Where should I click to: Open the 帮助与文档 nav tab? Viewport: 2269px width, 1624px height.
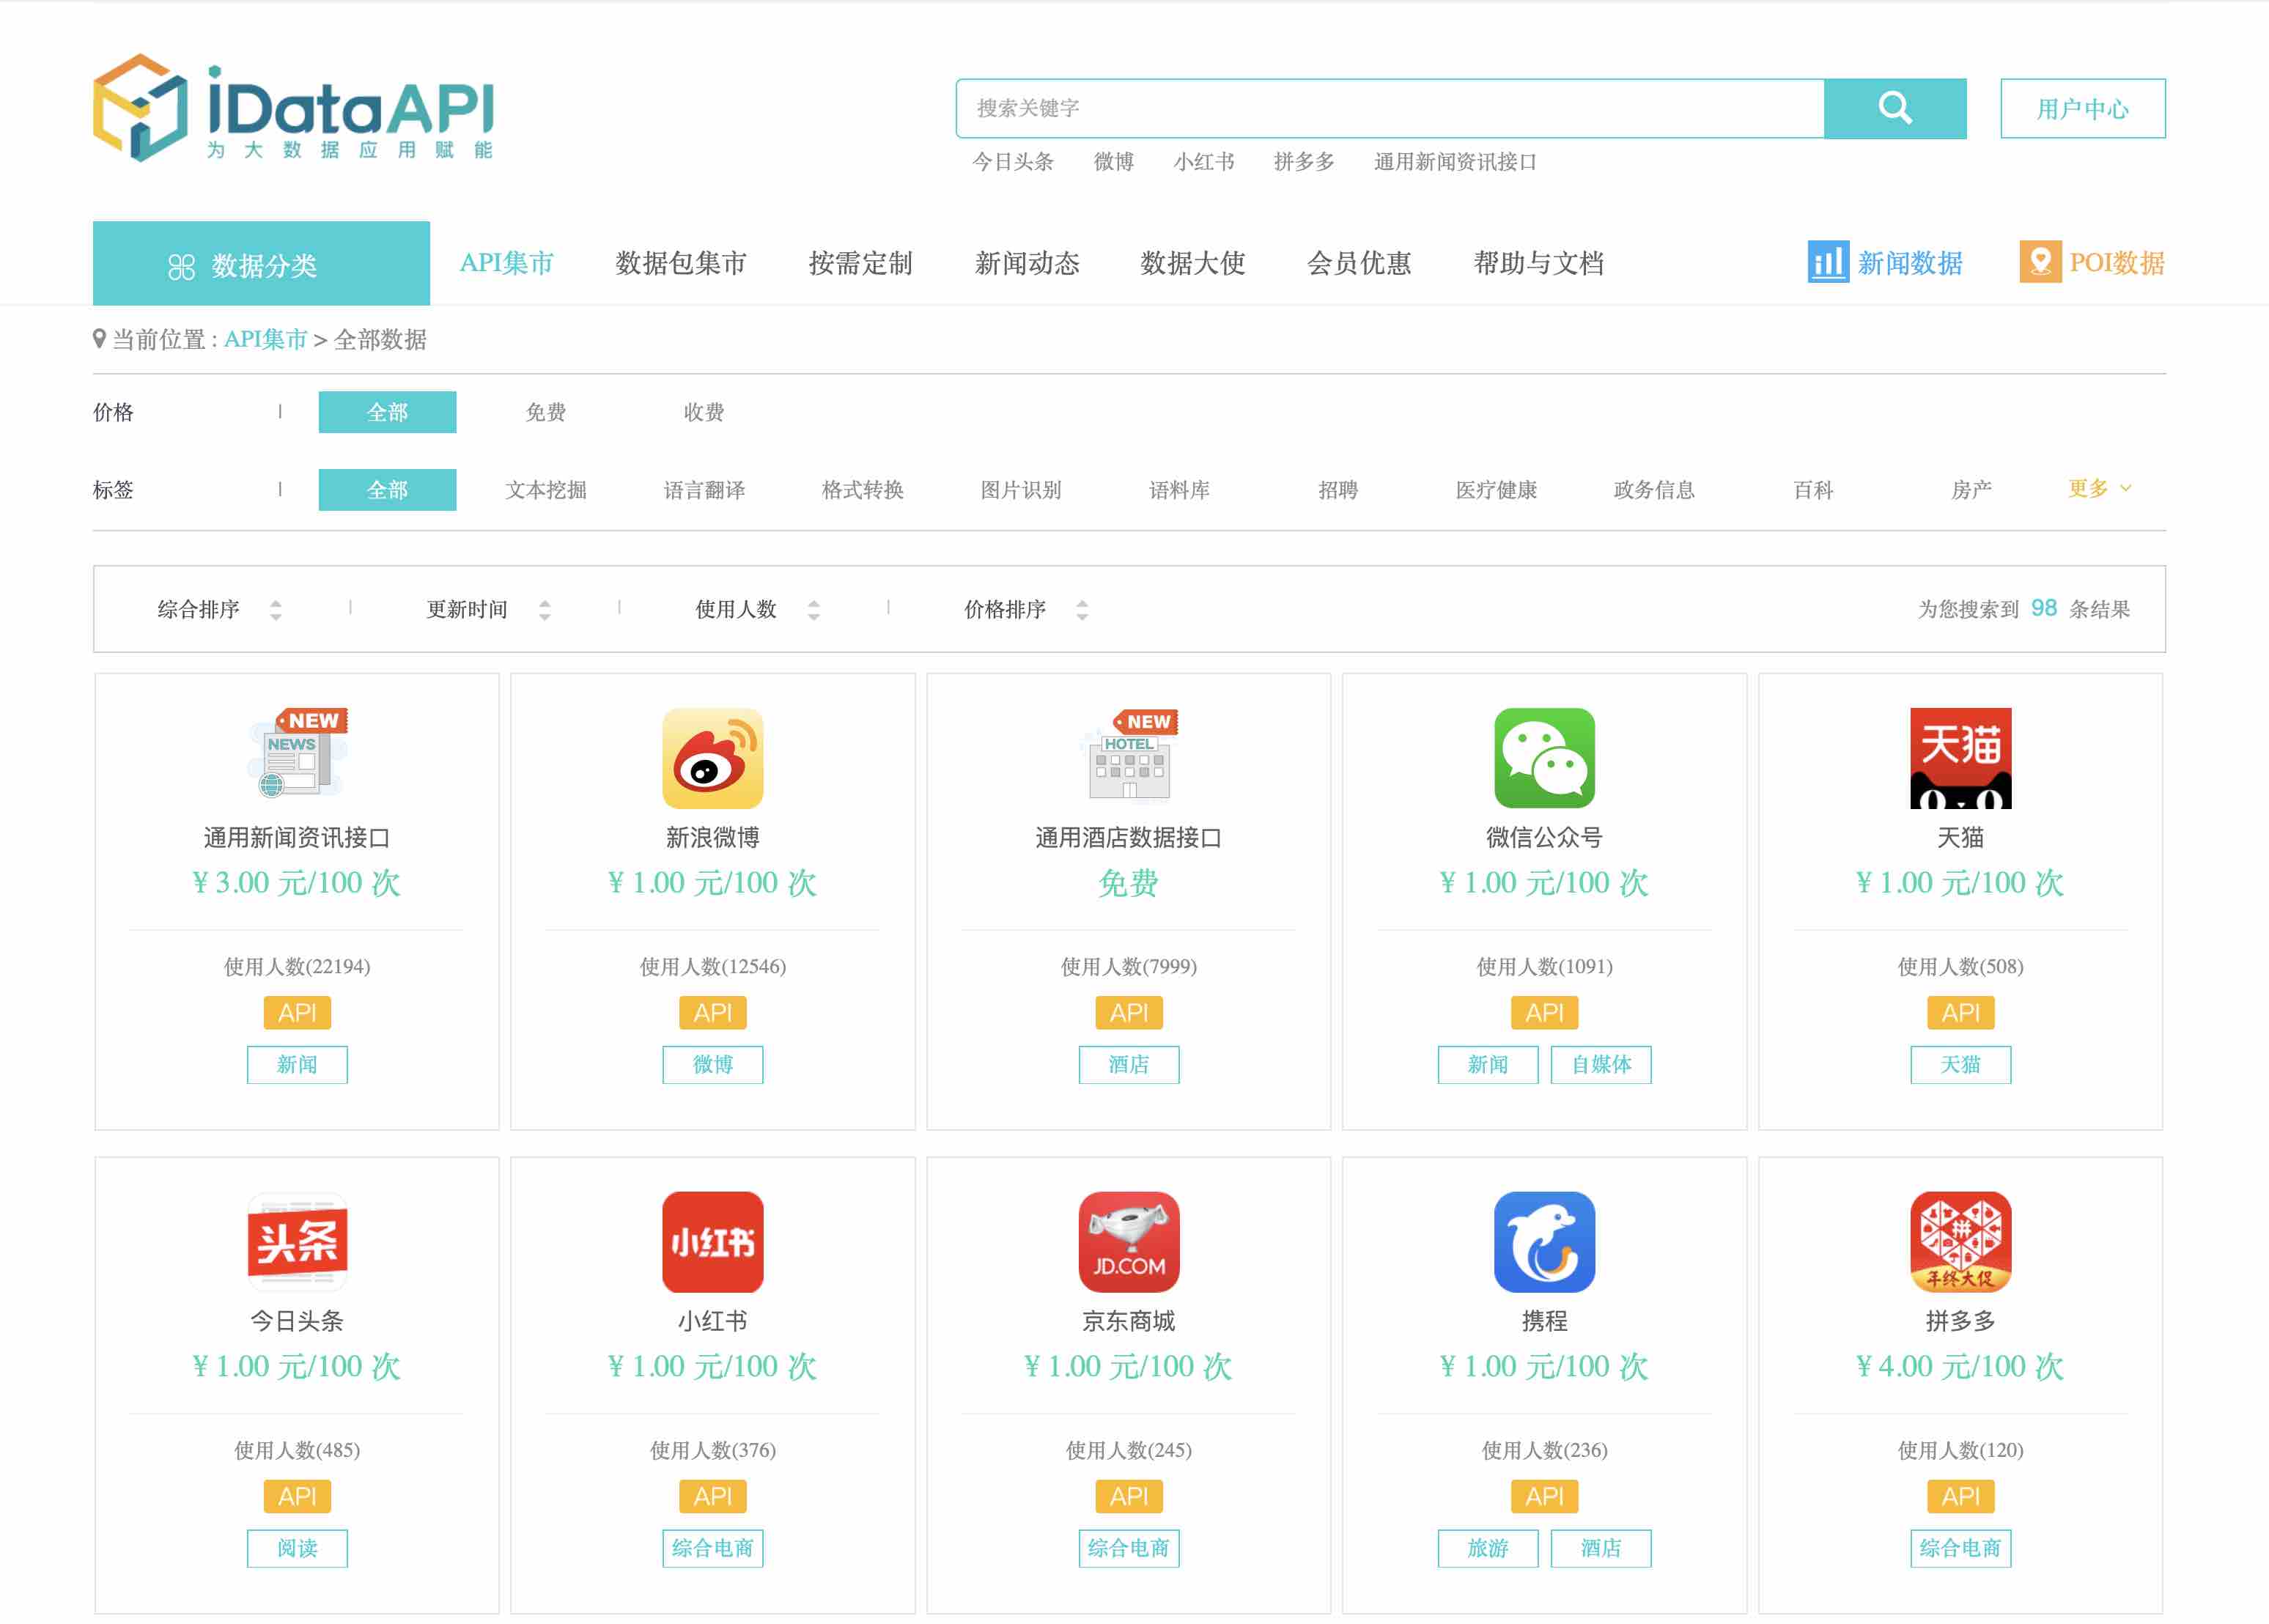[1538, 263]
